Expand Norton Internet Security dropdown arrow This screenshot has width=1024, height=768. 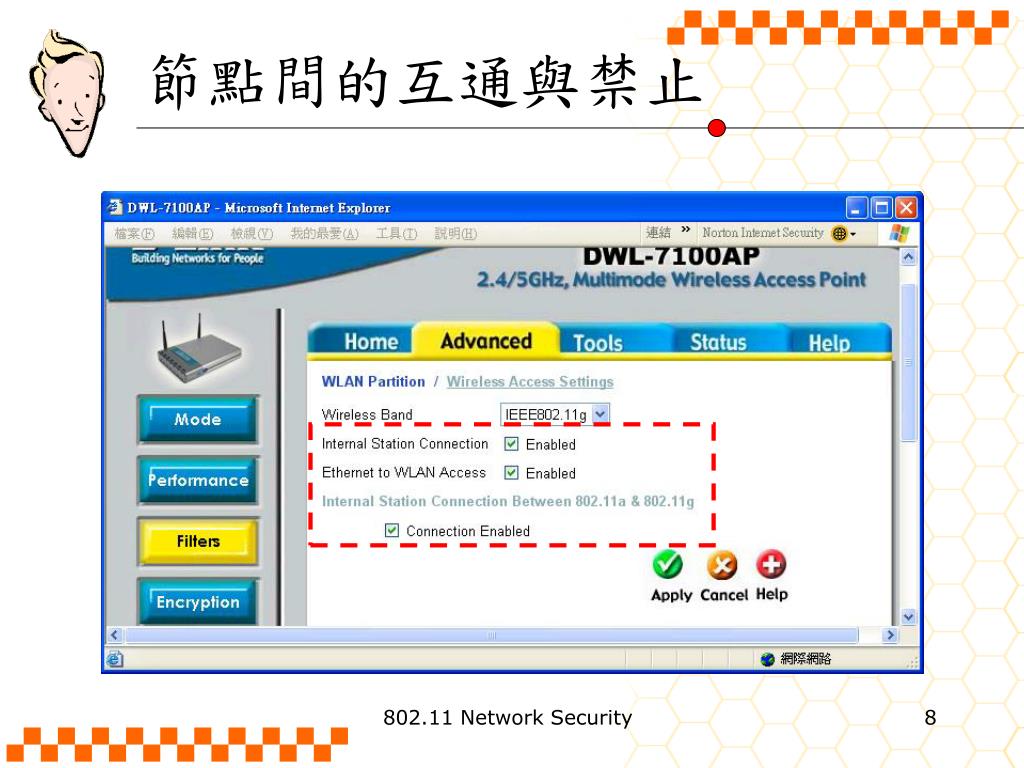(x=853, y=234)
